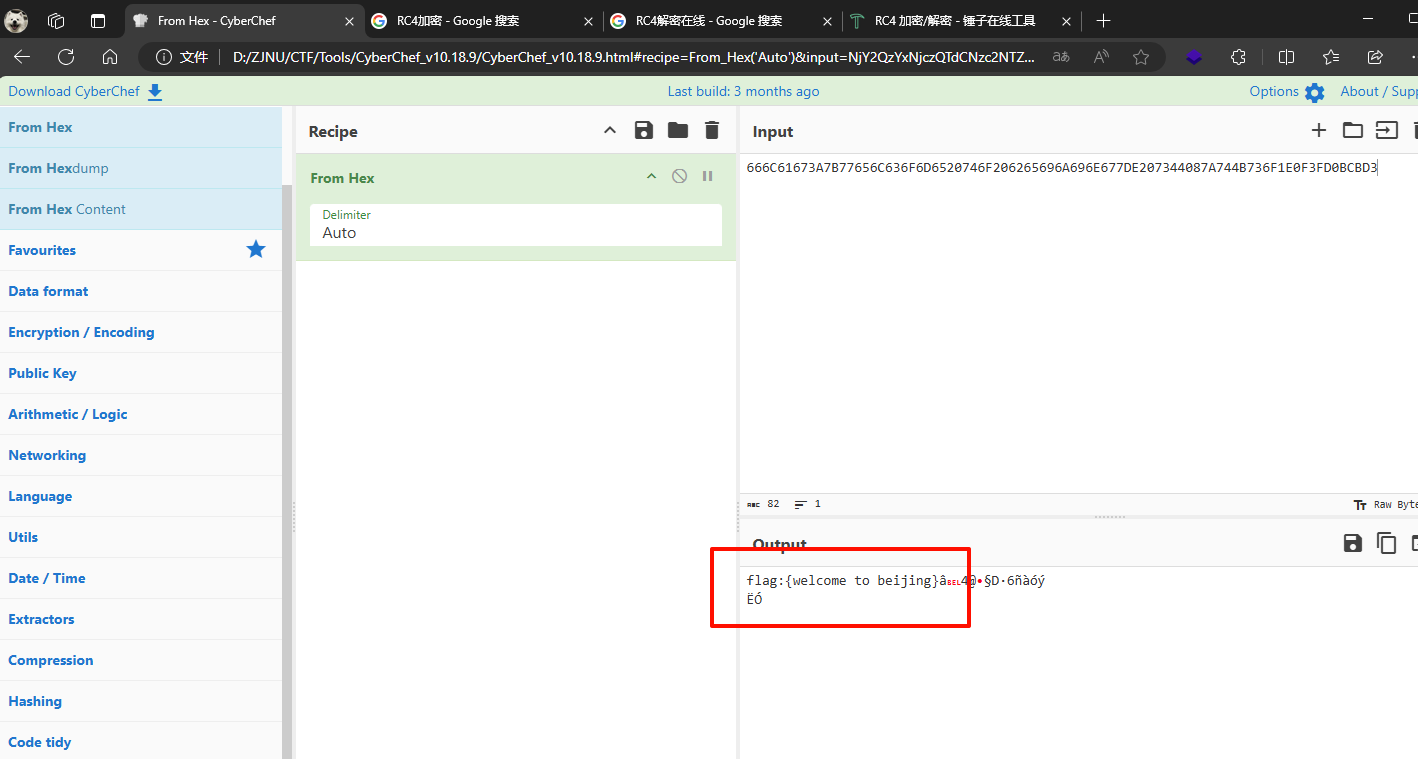Viewport: 1418px width, 759px height.
Task: Switch to RC4 加密/解密 tool tab
Action: point(950,21)
